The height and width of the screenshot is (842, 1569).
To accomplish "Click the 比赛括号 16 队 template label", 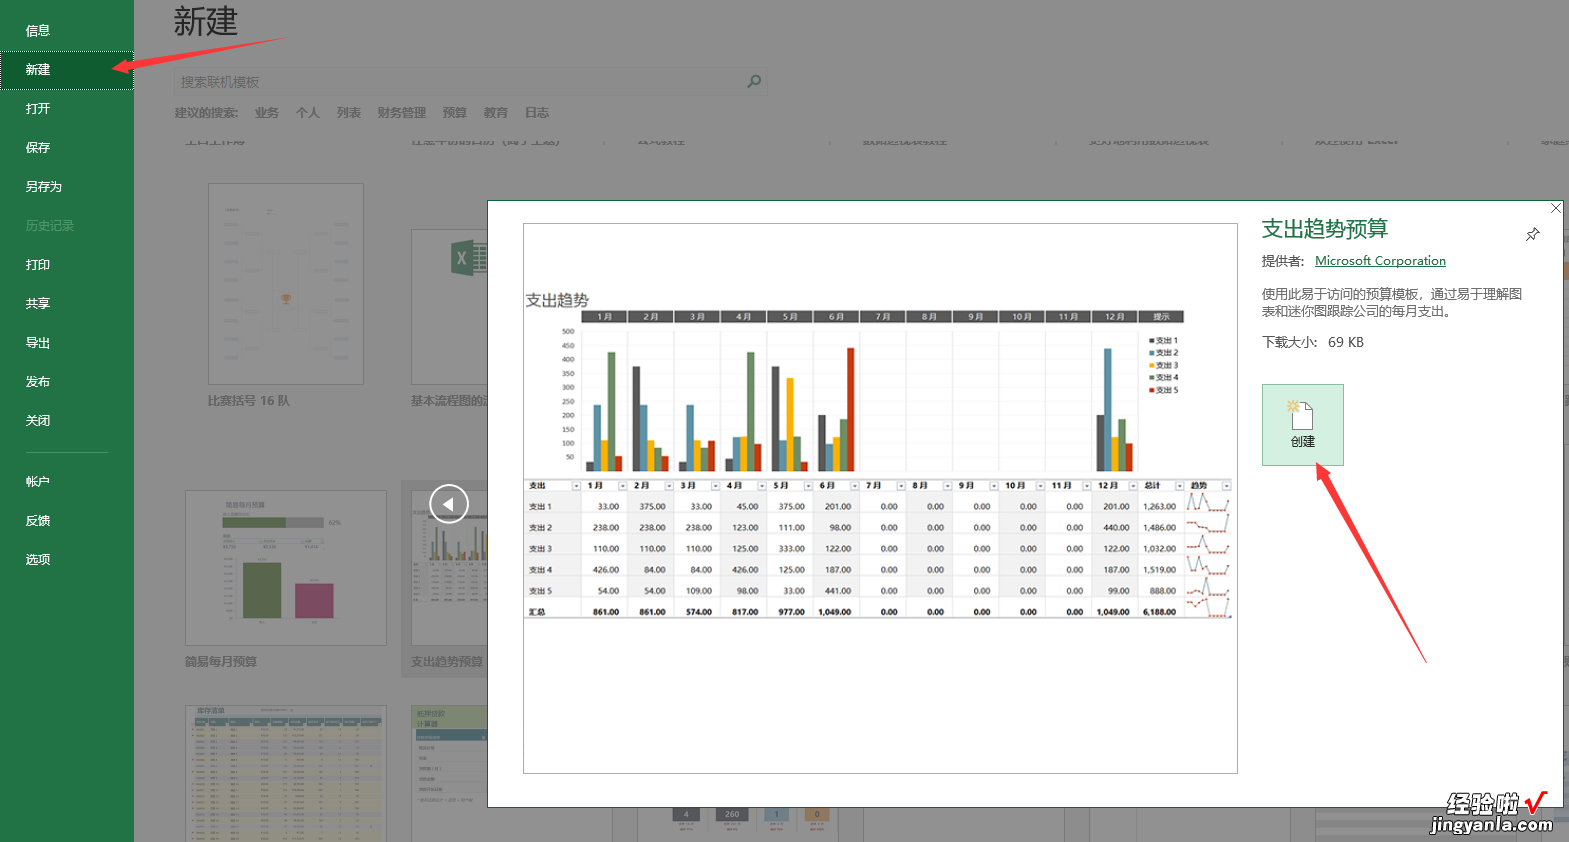I will (249, 401).
